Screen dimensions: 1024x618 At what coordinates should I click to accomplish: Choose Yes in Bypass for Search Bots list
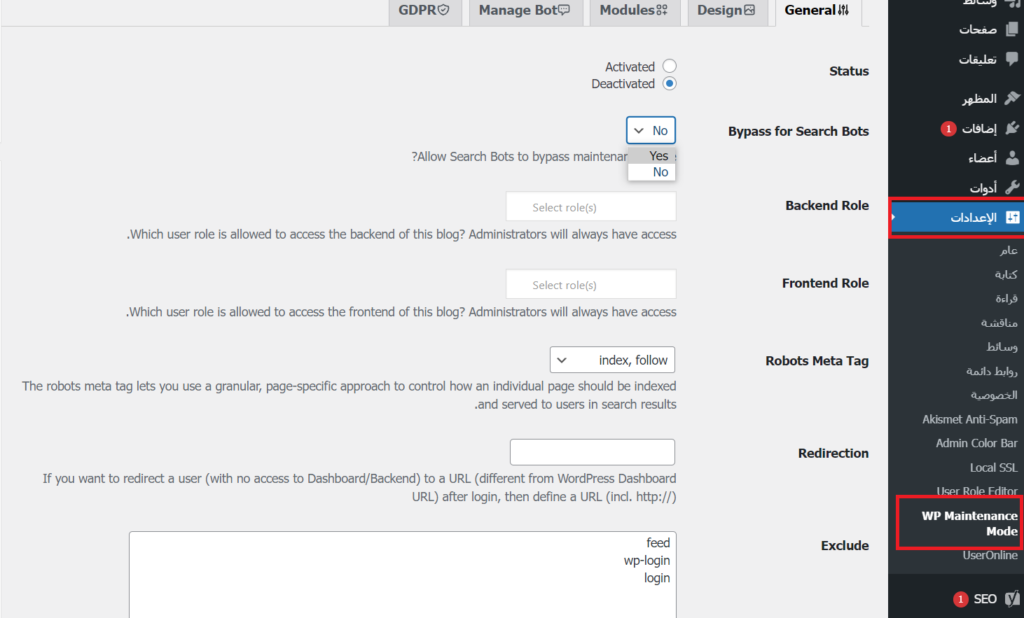[658, 156]
